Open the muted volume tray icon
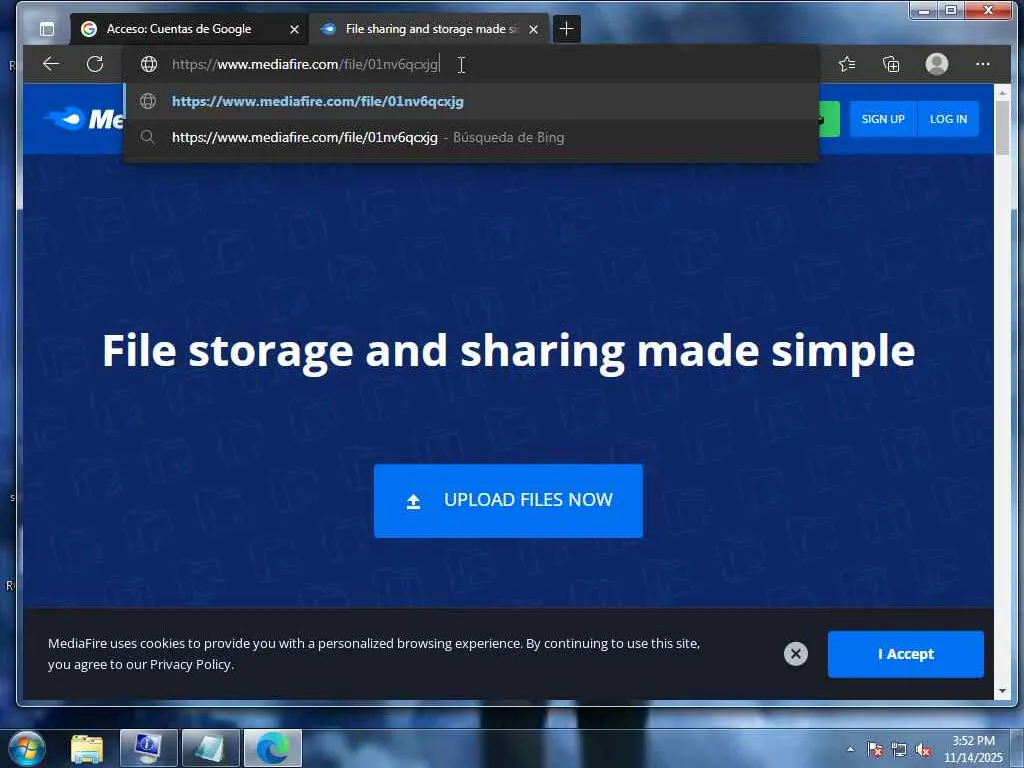 (923, 750)
